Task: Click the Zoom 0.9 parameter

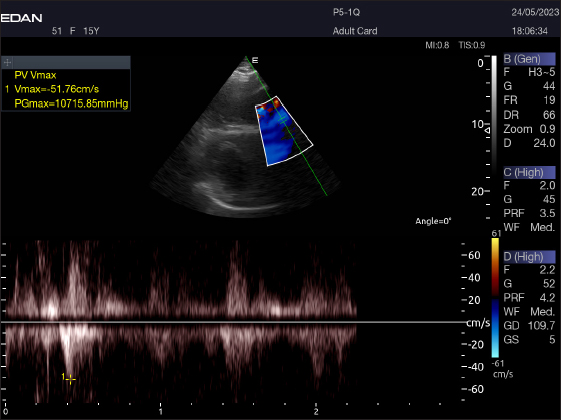Action: click(x=529, y=129)
